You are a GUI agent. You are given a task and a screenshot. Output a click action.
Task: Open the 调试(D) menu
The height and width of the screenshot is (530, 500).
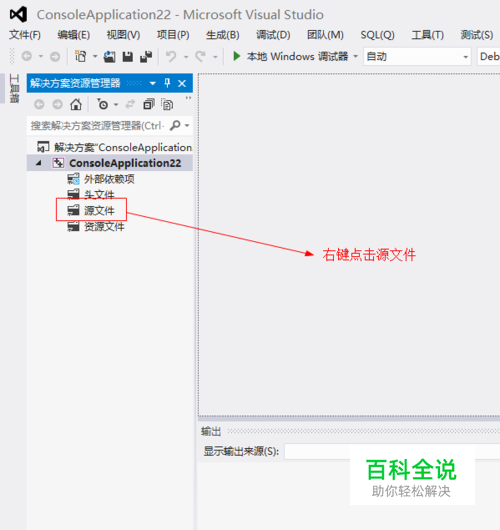point(273,35)
